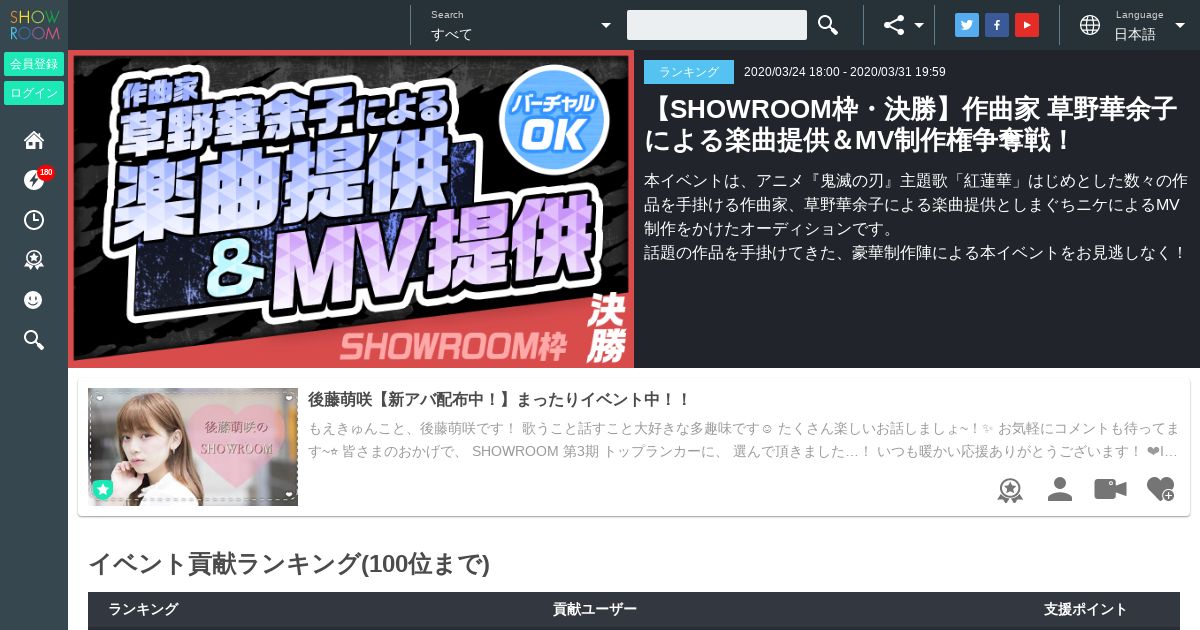The width and height of the screenshot is (1200, 630).
Task: Click the event title 【SHOWROOM枠・決勝】
Action: click(910, 124)
